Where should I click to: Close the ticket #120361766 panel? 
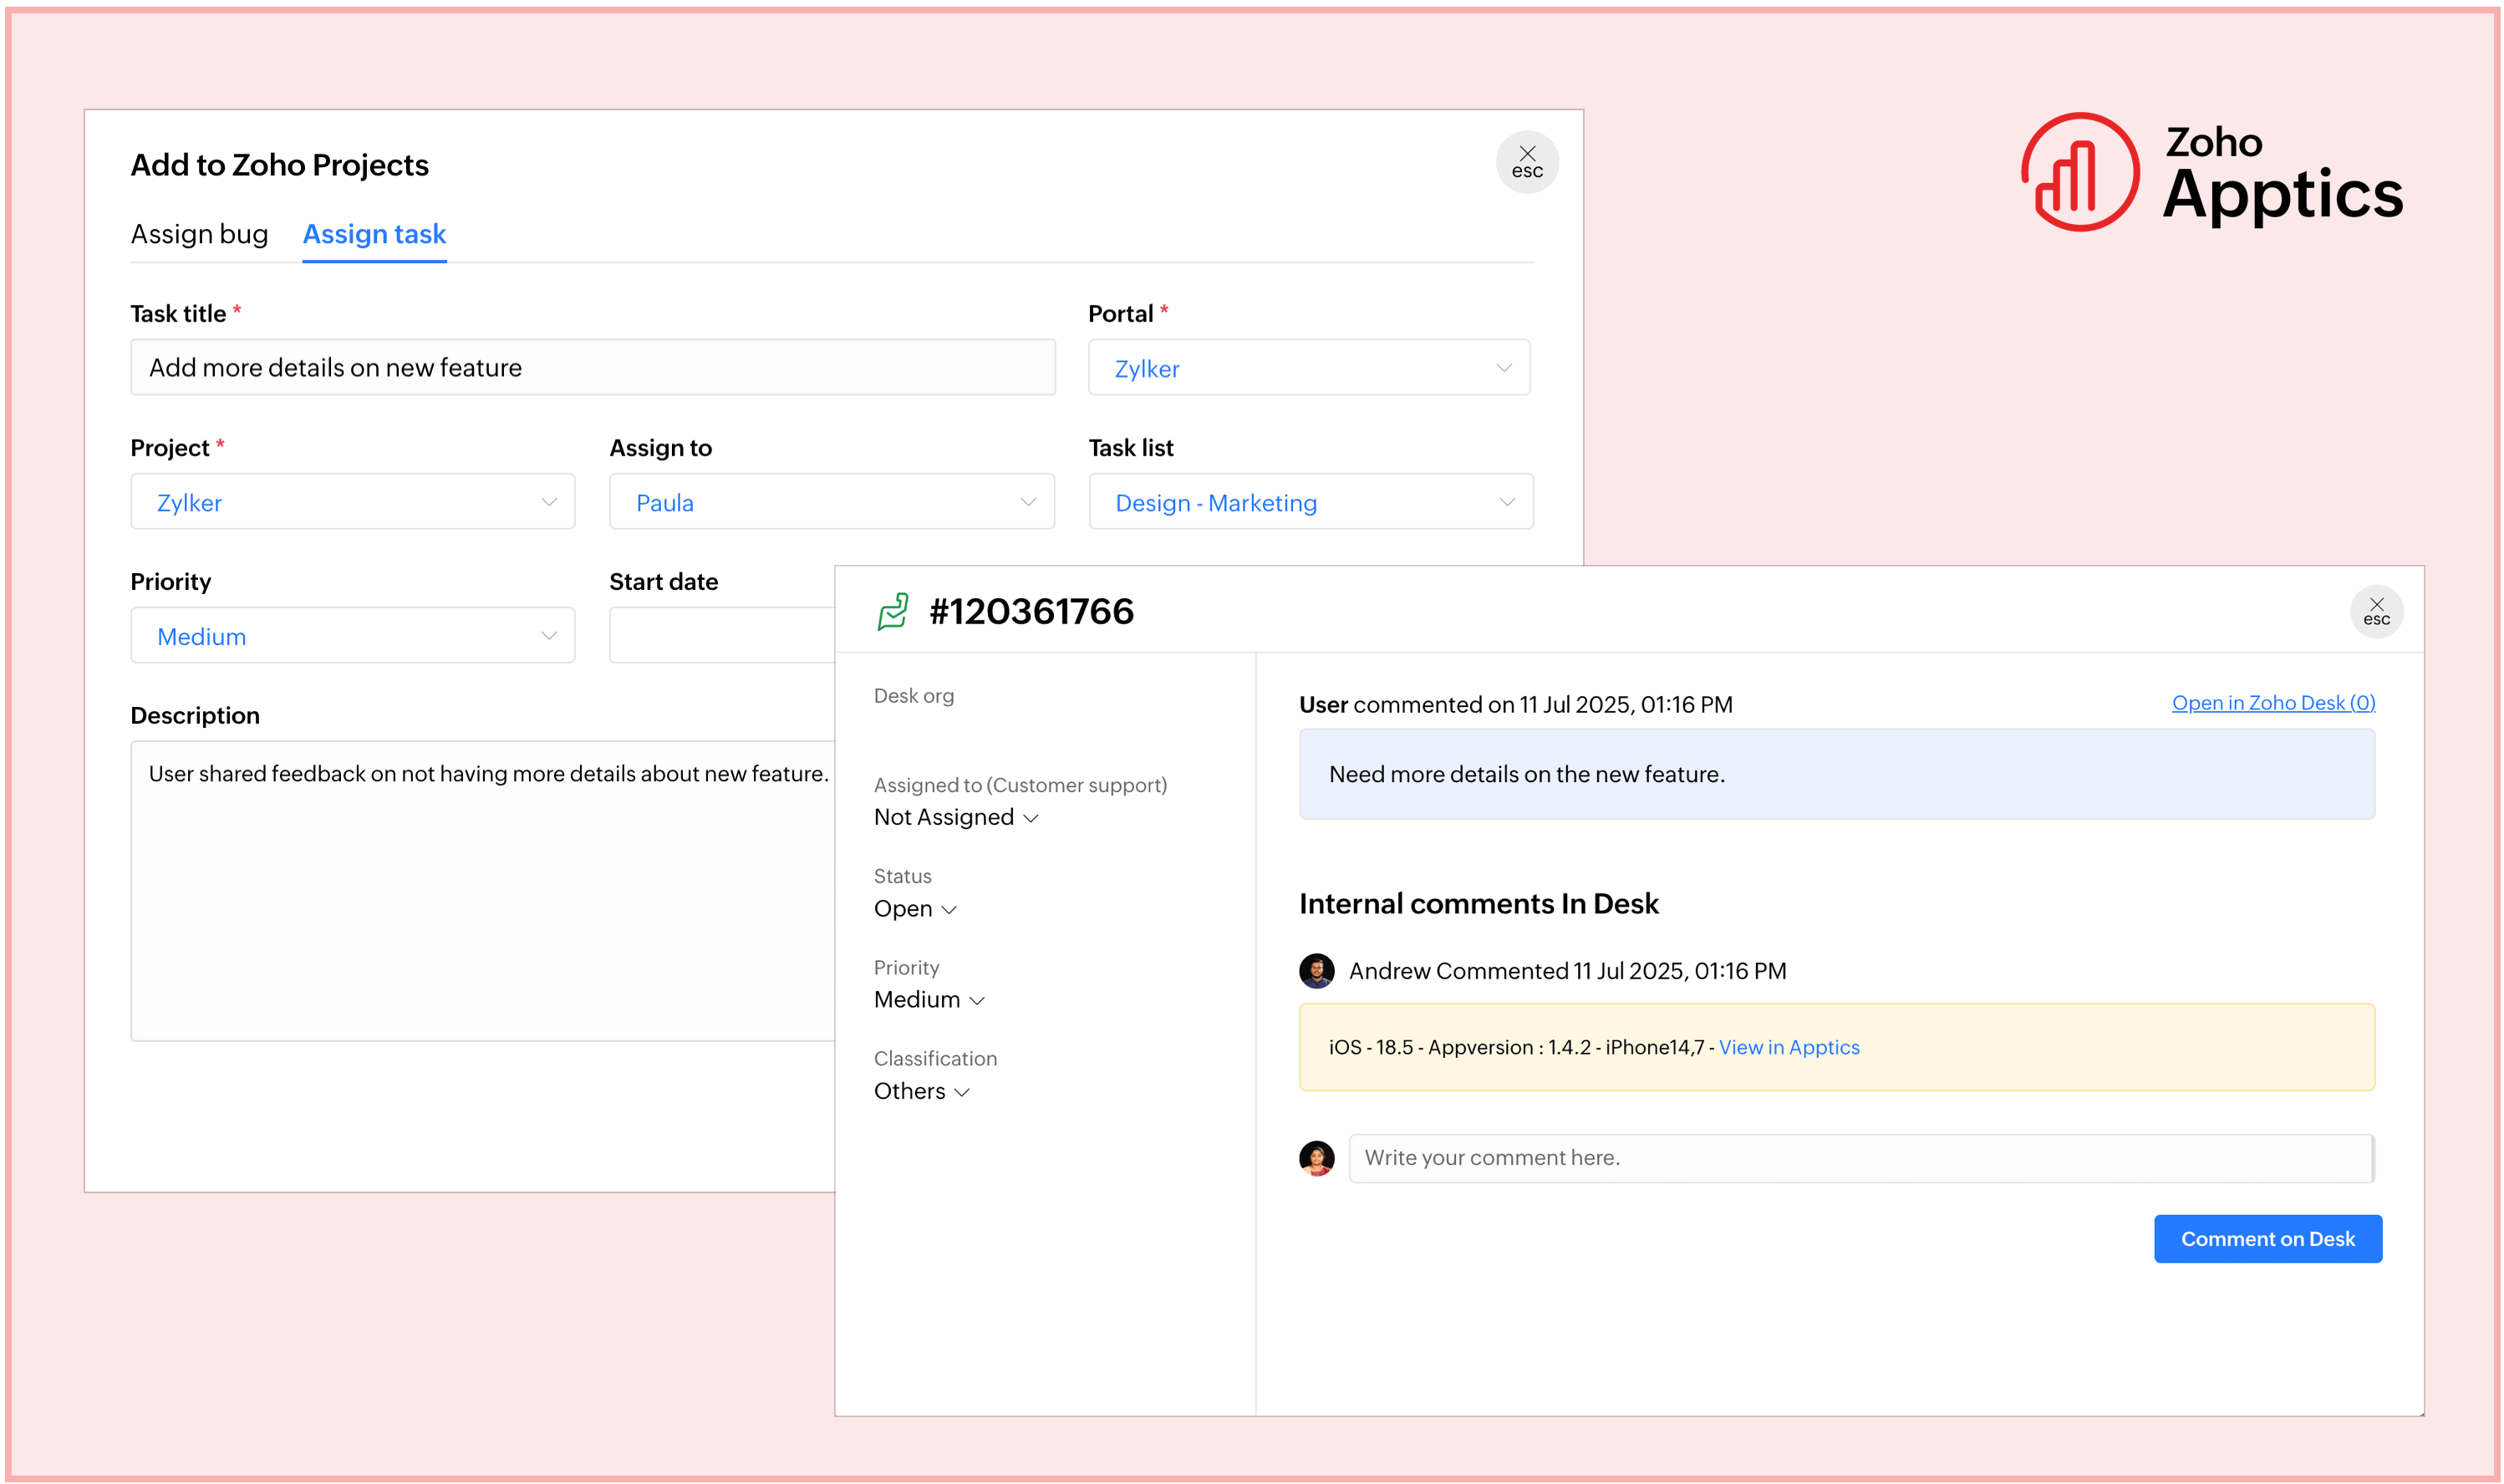coord(2375,611)
